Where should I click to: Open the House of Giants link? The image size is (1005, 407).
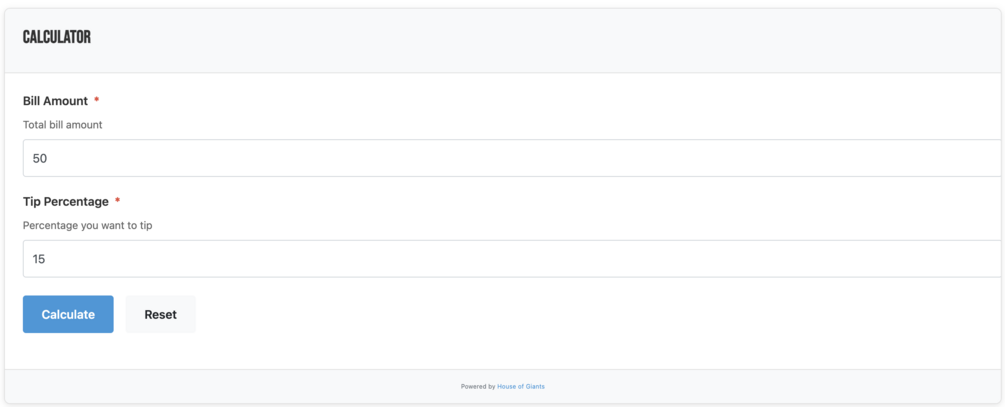coord(520,386)
